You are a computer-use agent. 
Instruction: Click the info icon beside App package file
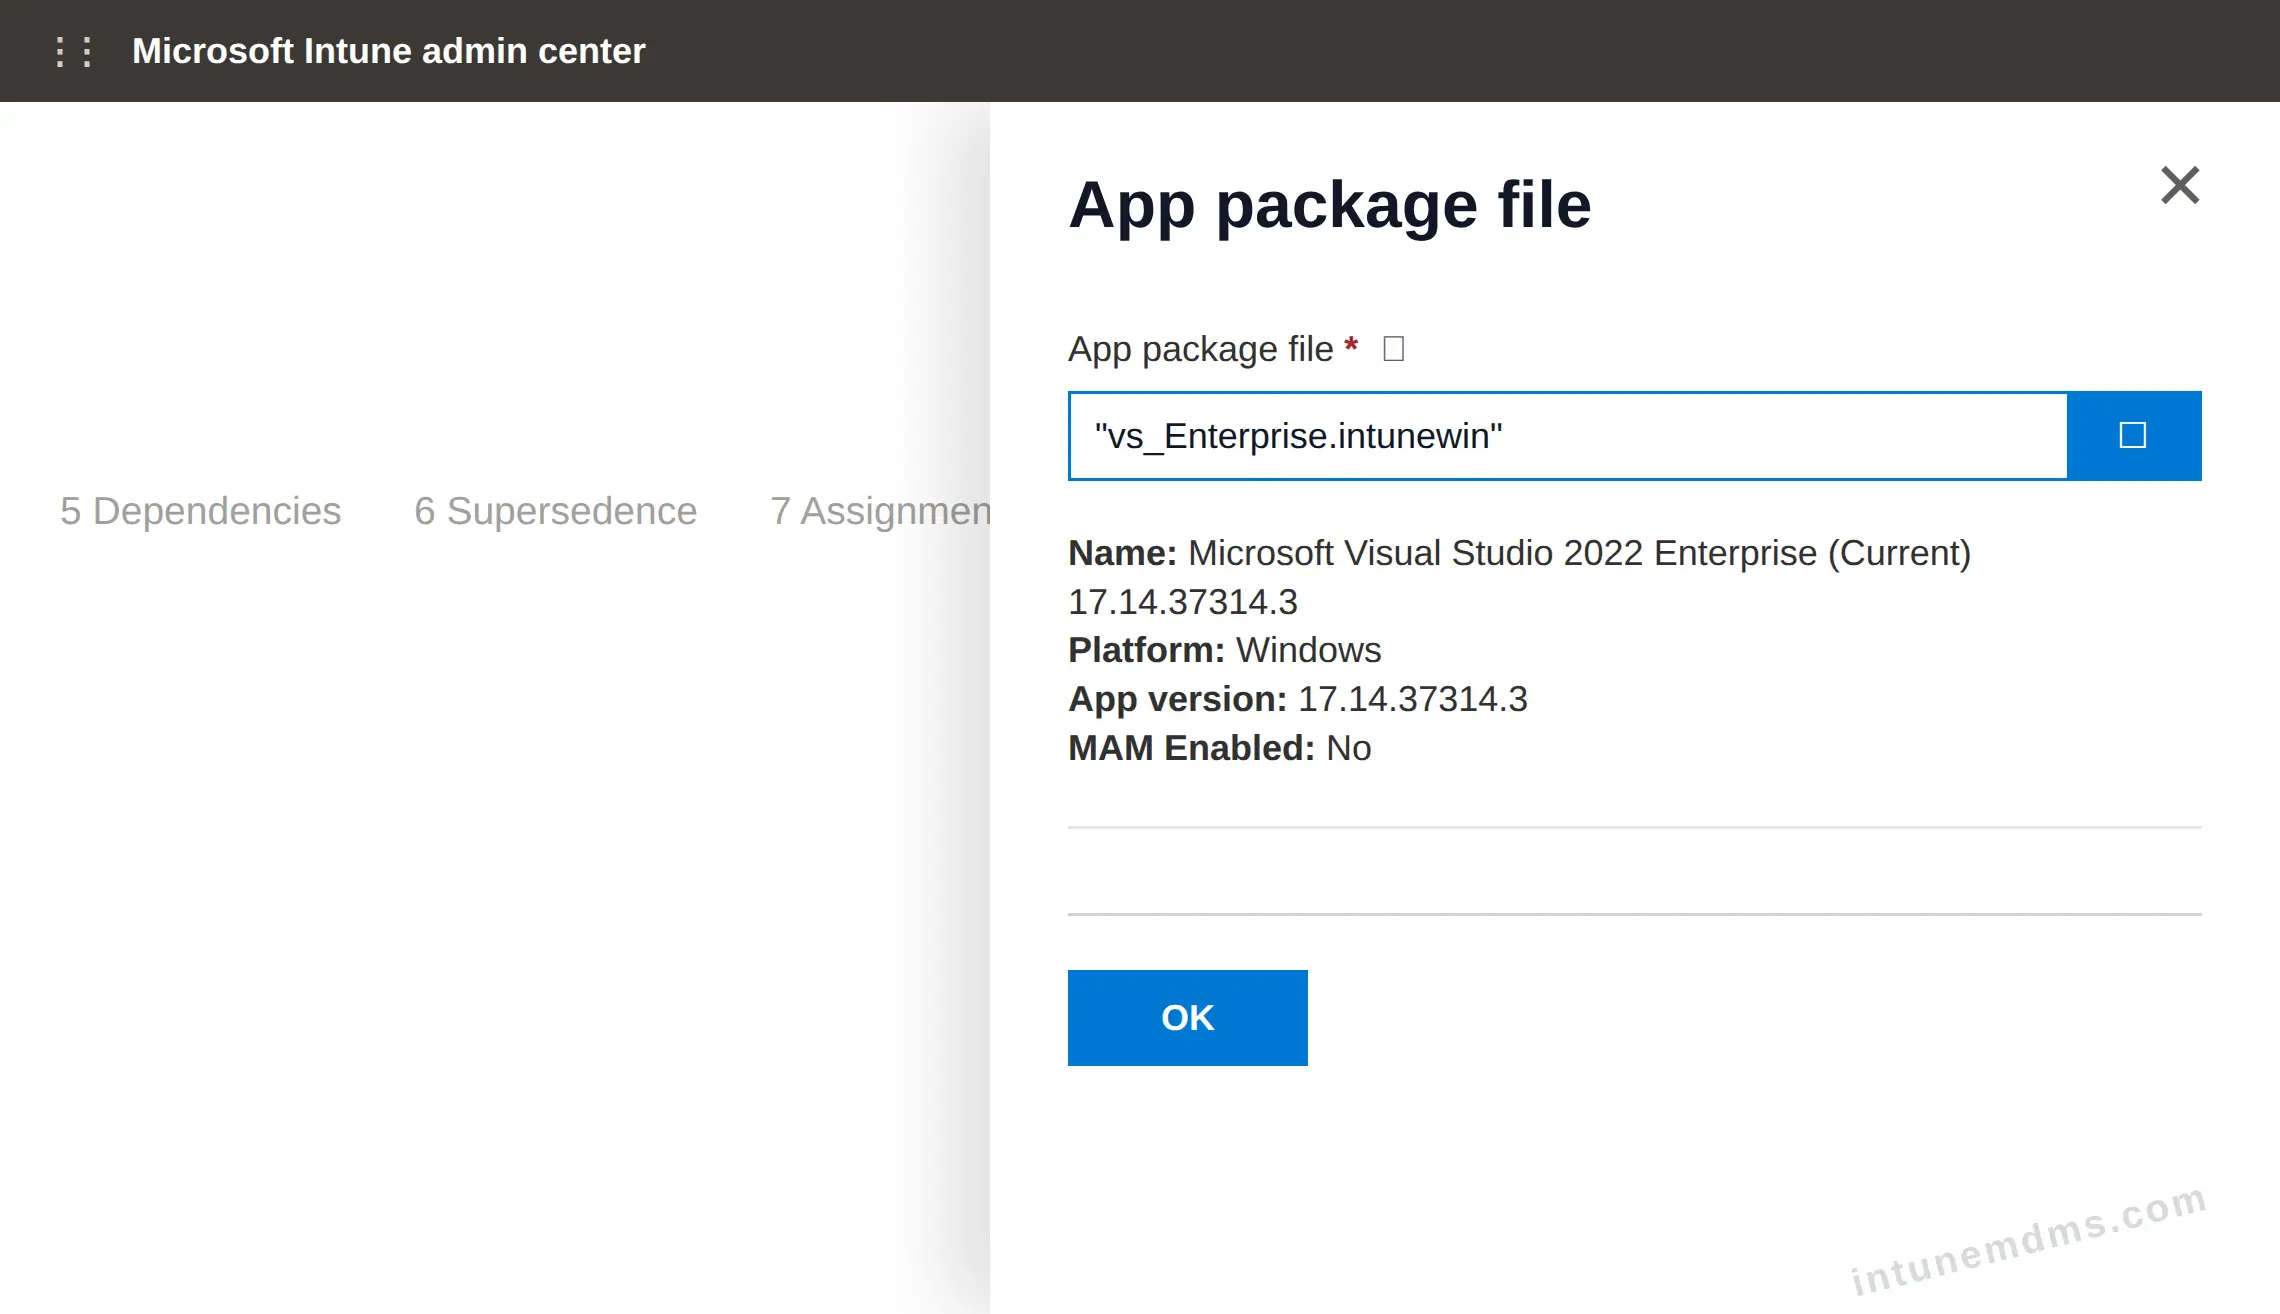coord(1393,349)
